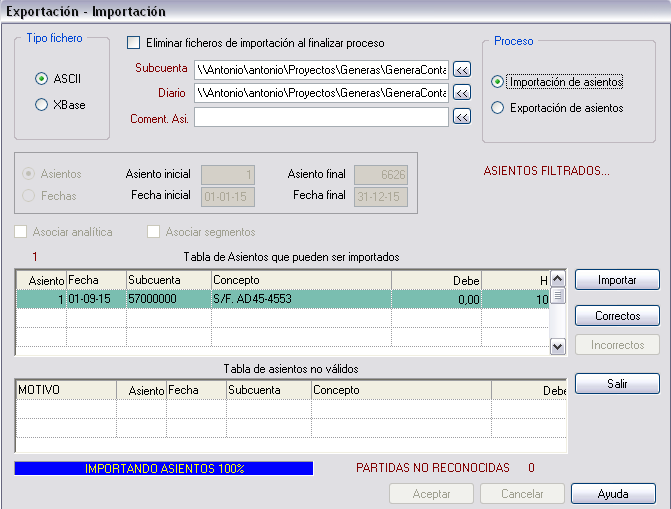
Task: Toggle the Asociar analítica checkbox
Action: point(21,232)
